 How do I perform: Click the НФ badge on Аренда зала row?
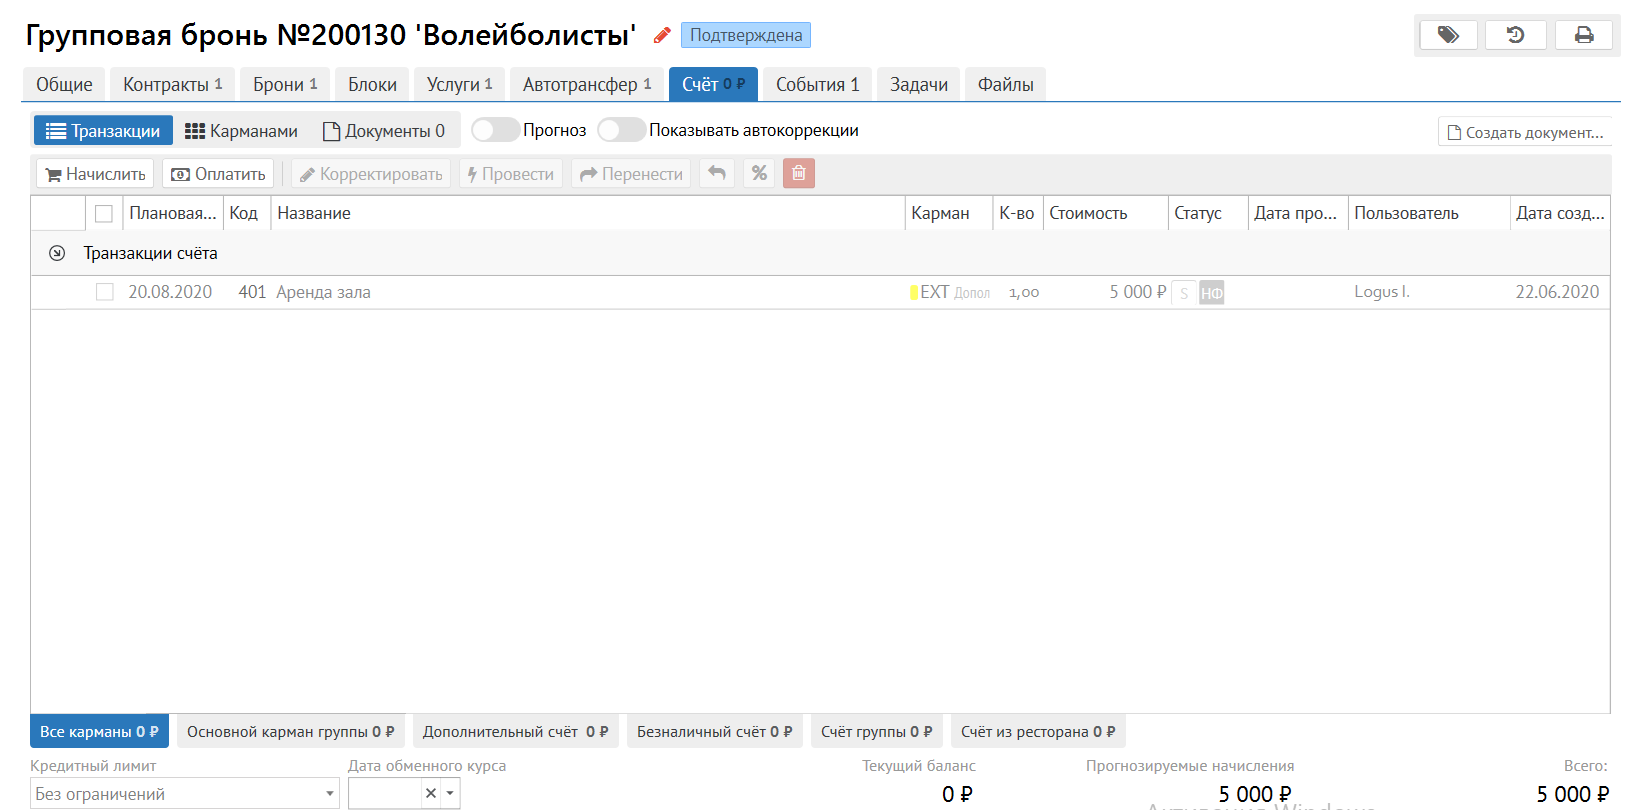pyautogui.click(x=1212, y=293)
